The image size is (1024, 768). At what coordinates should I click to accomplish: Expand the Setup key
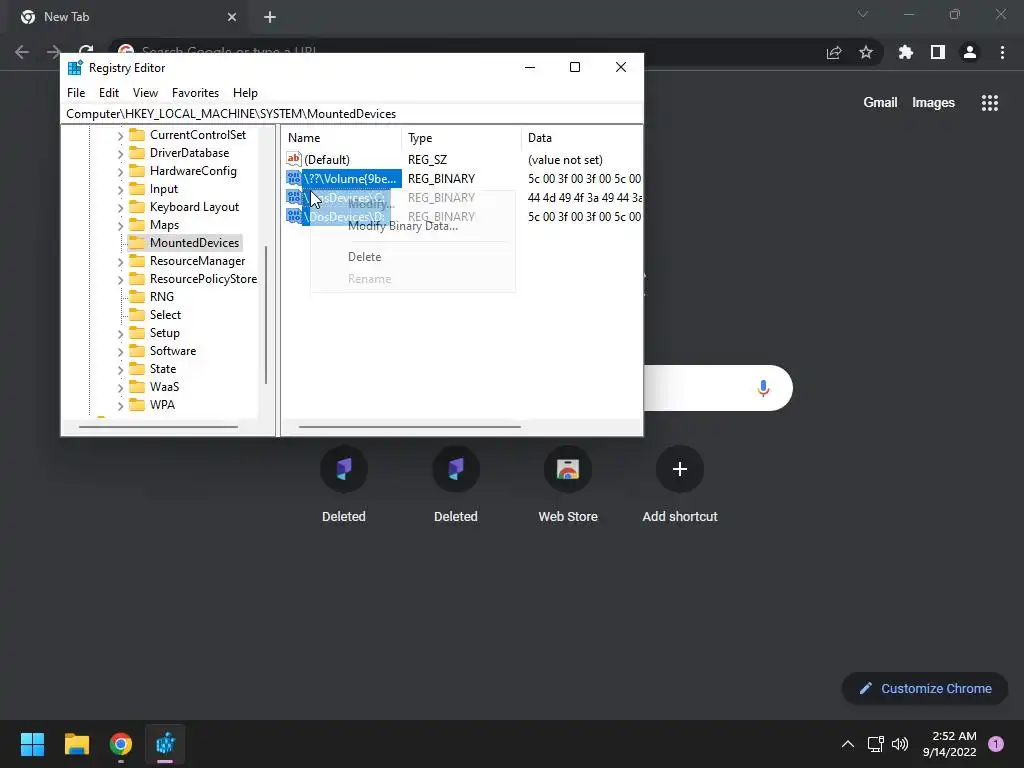point(120,333)
